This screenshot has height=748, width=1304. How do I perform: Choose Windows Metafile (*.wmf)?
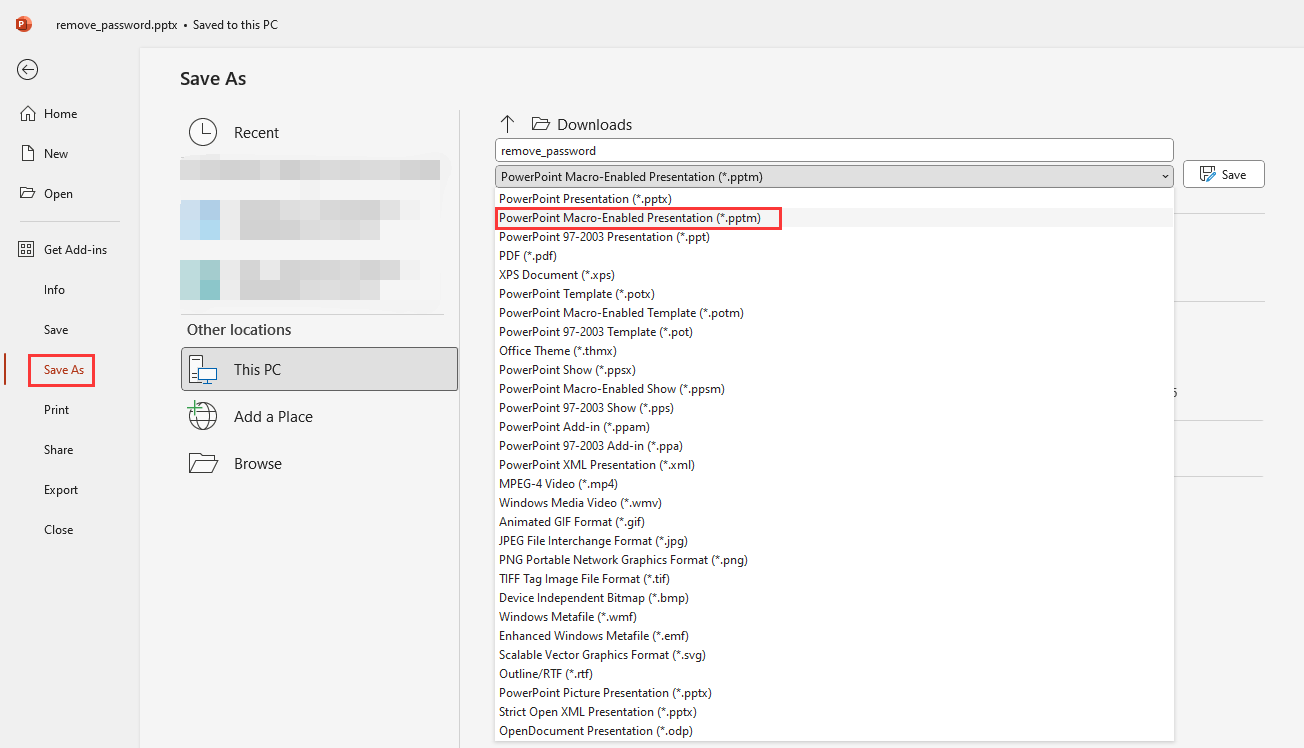(x=834, y=617)
